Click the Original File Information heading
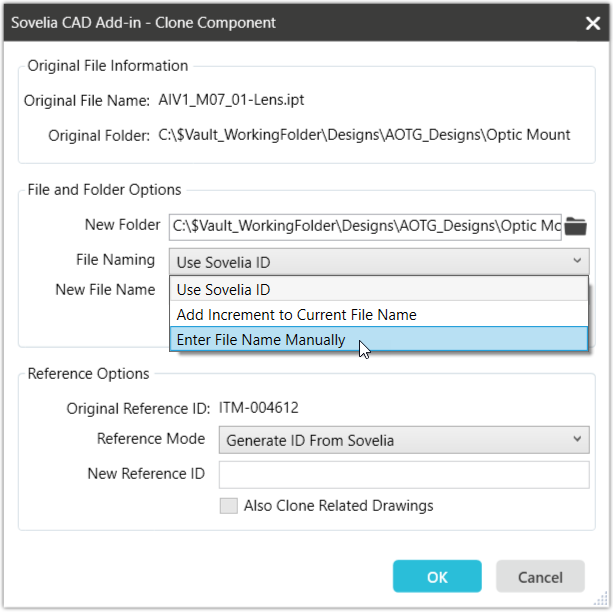This screenshot has width=613, height=612. pyautogui.click(x=108, y=66)
